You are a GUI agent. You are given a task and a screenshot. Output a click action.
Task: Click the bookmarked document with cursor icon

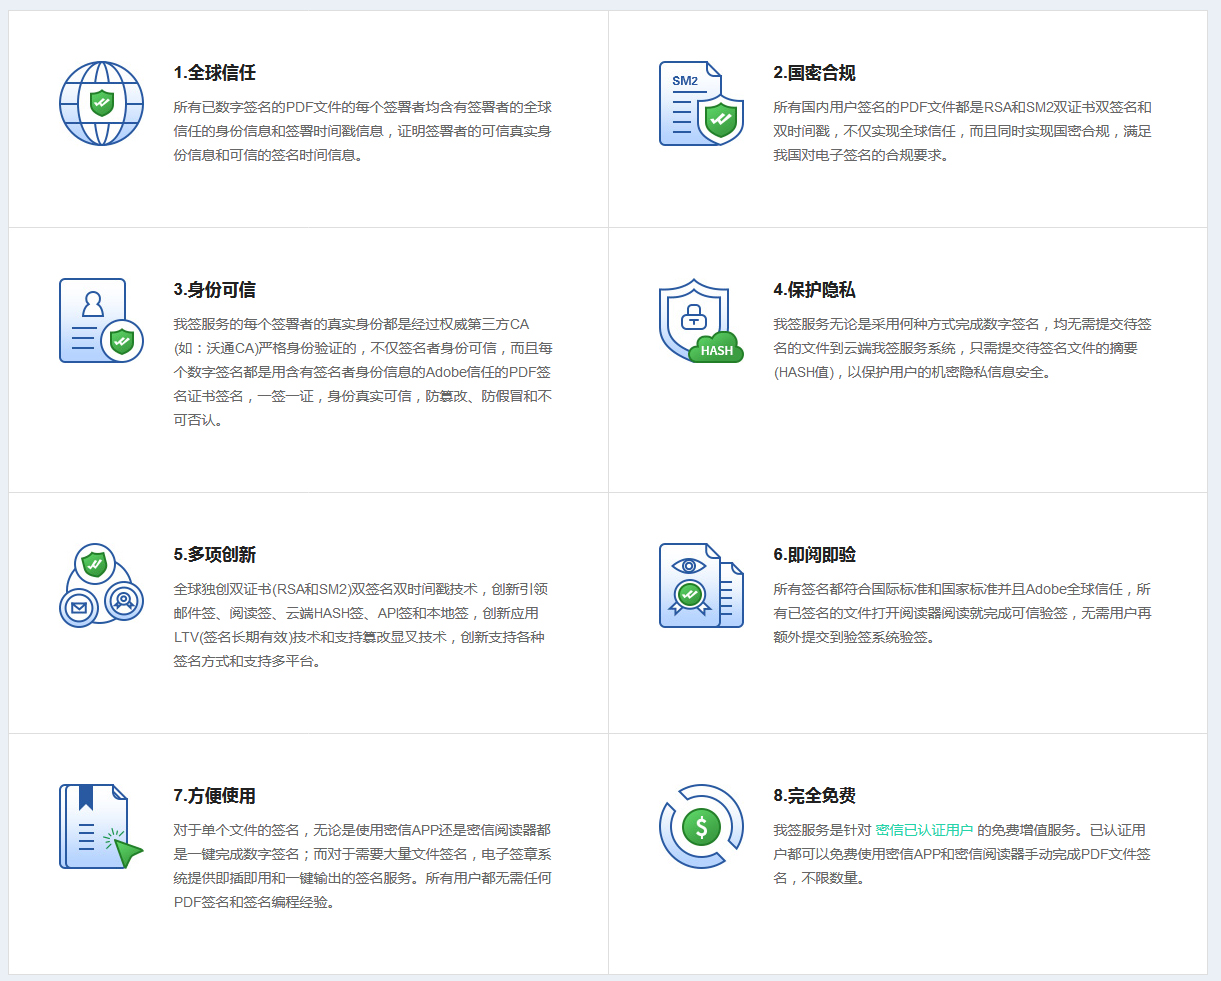101,827
